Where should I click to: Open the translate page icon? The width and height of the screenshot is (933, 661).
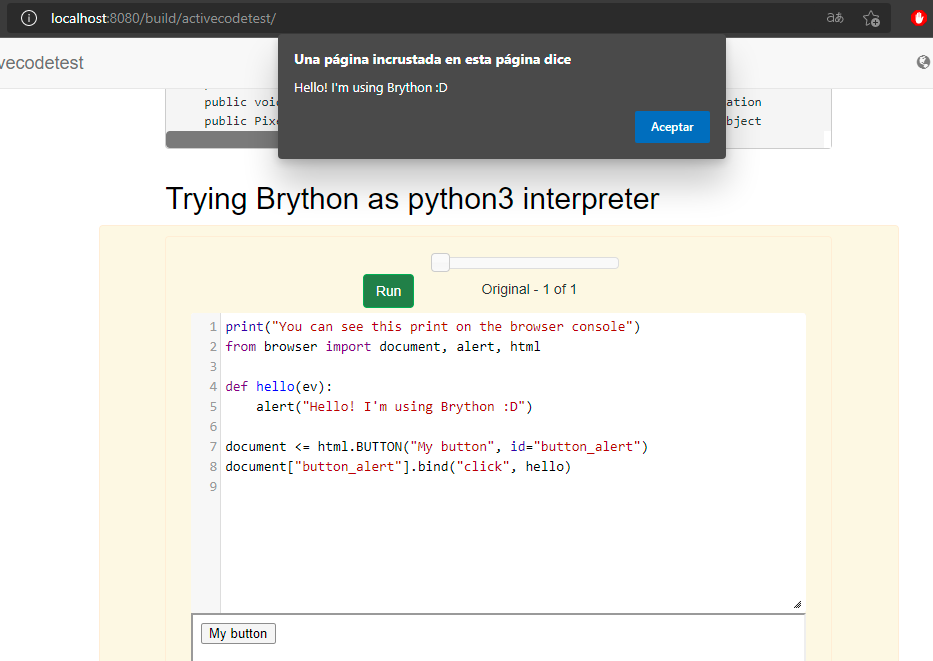click(x=835, y=18)
